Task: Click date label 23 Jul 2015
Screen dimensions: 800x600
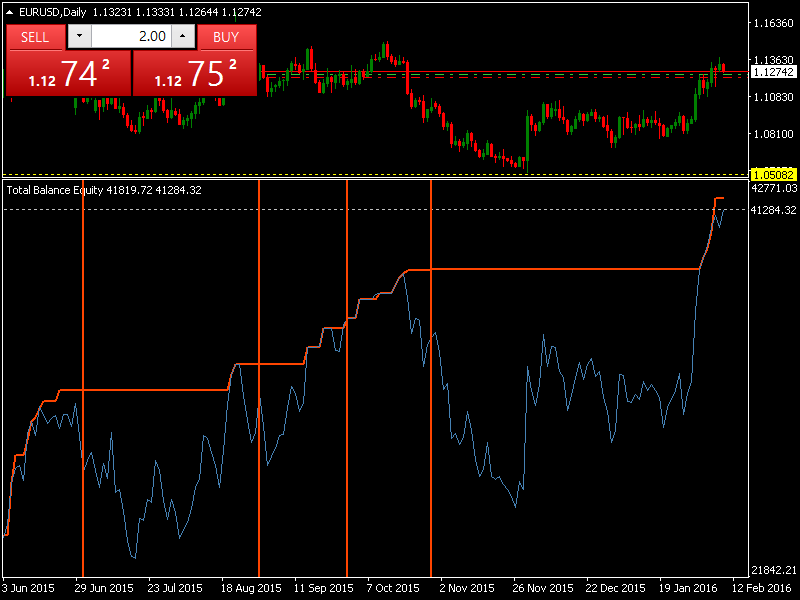Action: (175, 588)
